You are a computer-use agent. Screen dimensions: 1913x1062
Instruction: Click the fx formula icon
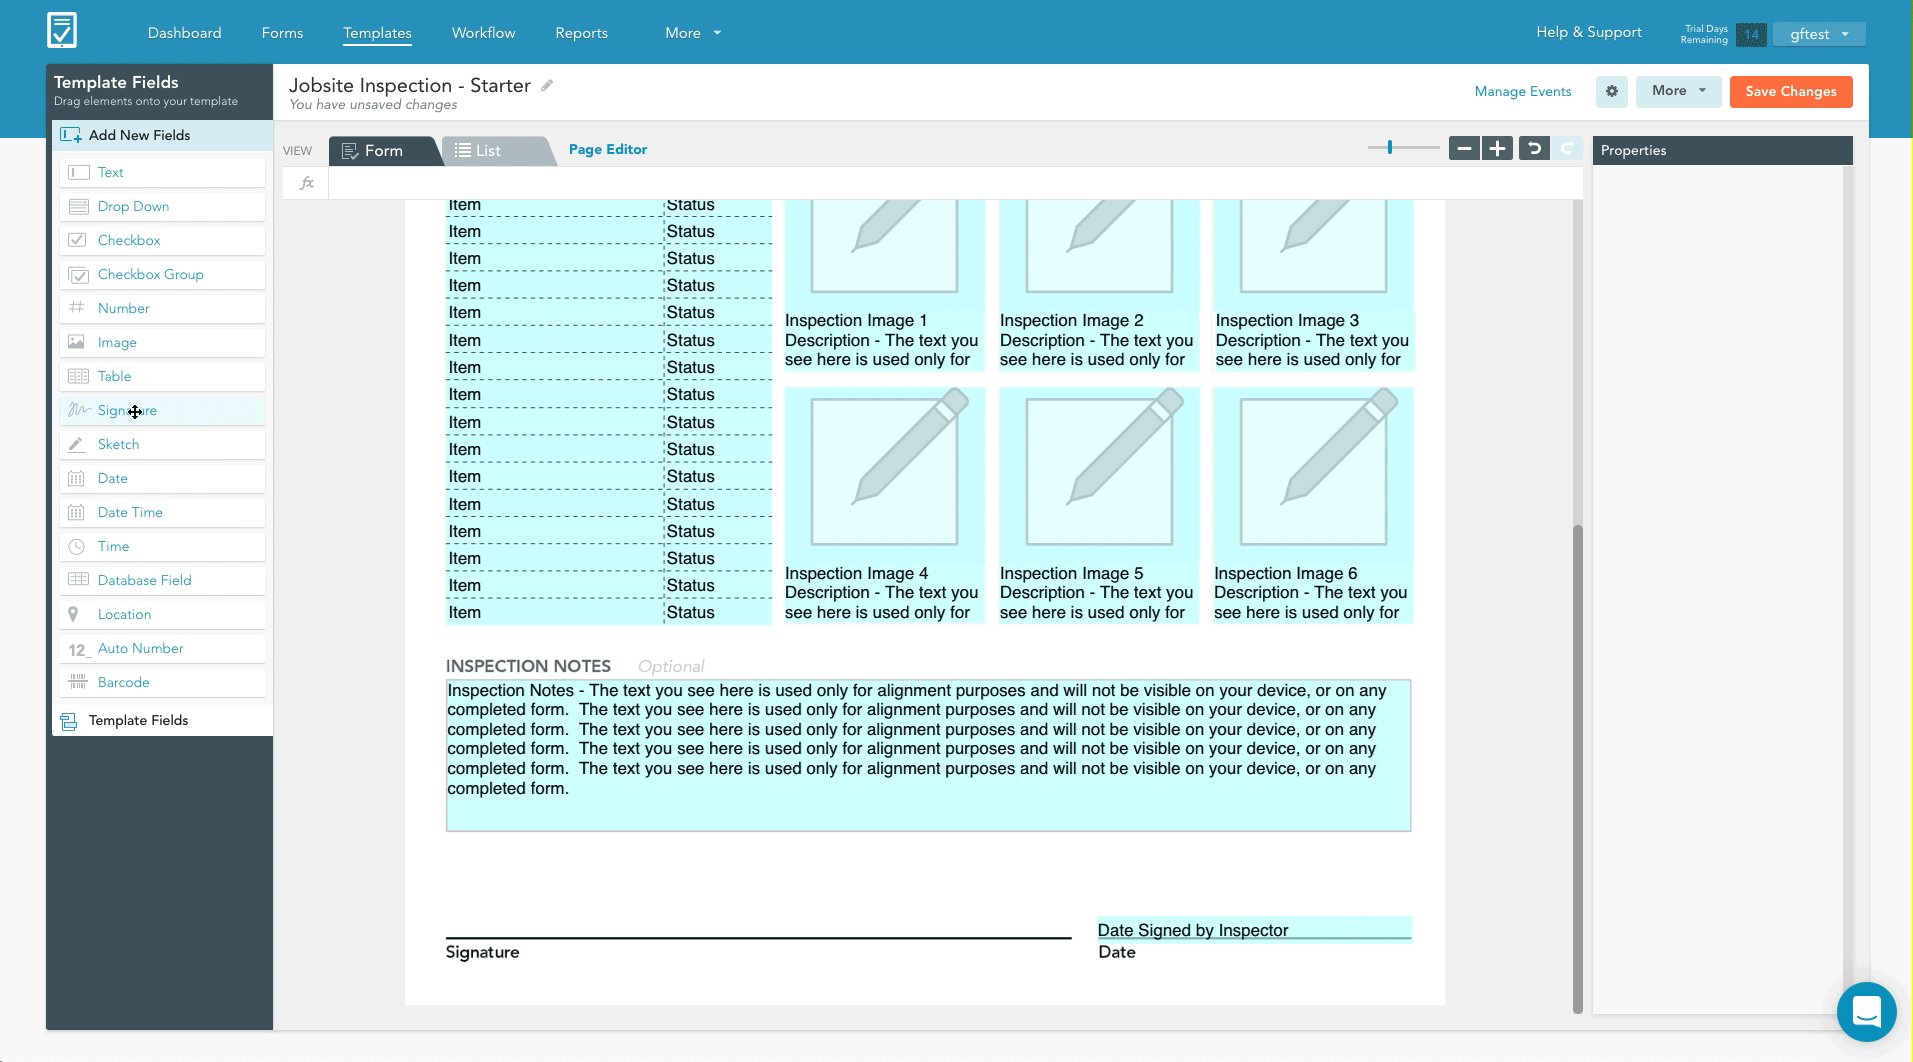click(307, 183)
